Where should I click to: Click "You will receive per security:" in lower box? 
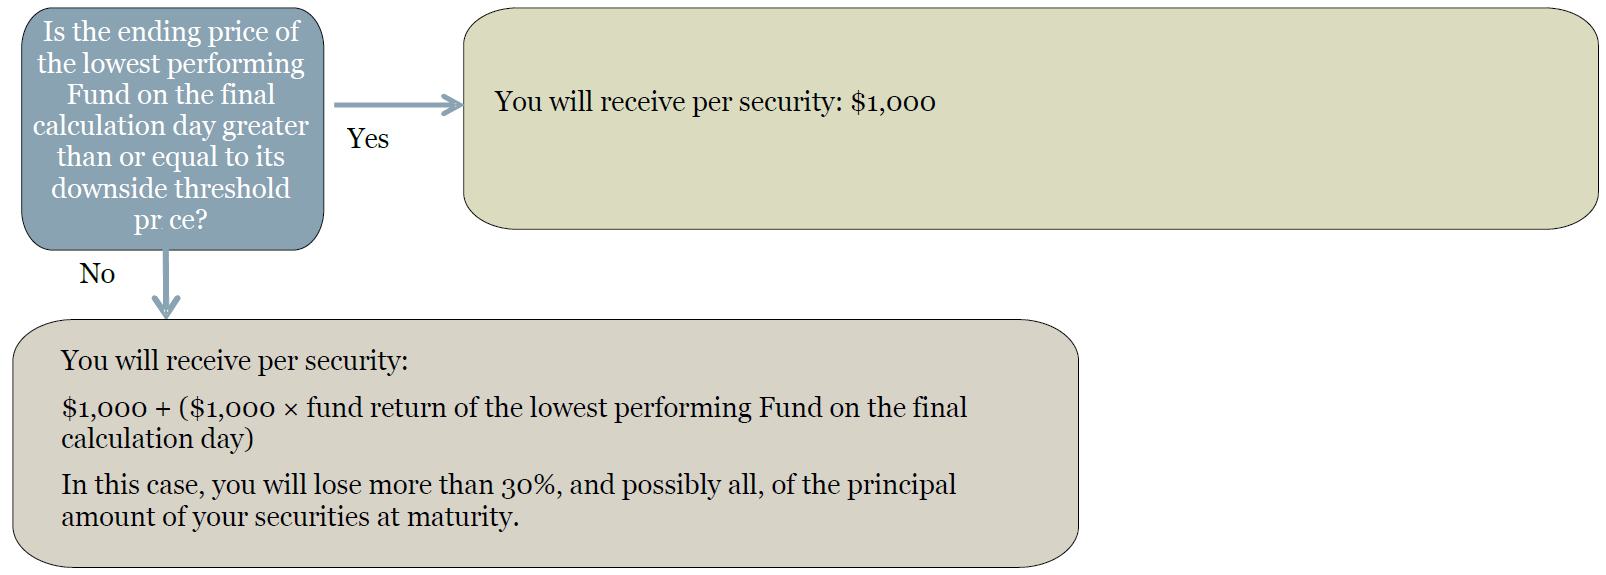234,361
